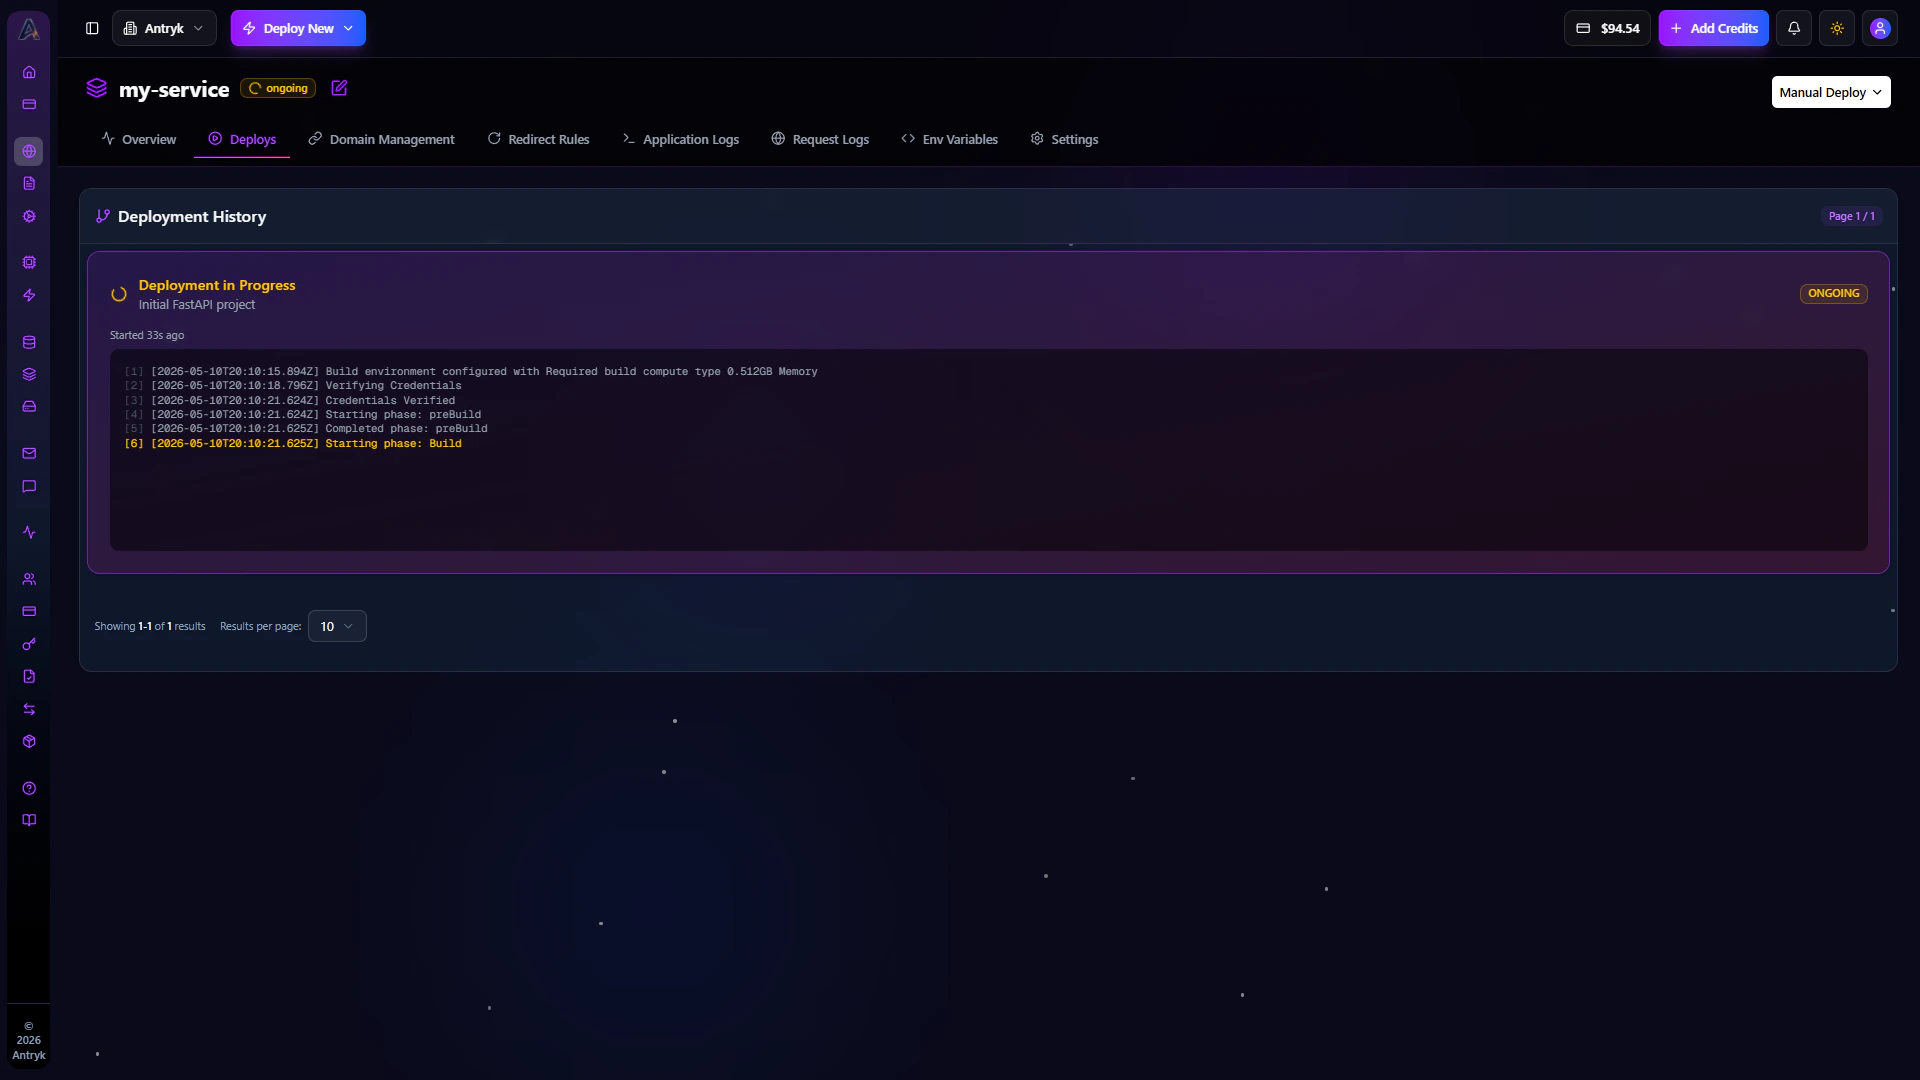Open the package box icon in sidebar

pyautogui.click(x=29, y=741)
